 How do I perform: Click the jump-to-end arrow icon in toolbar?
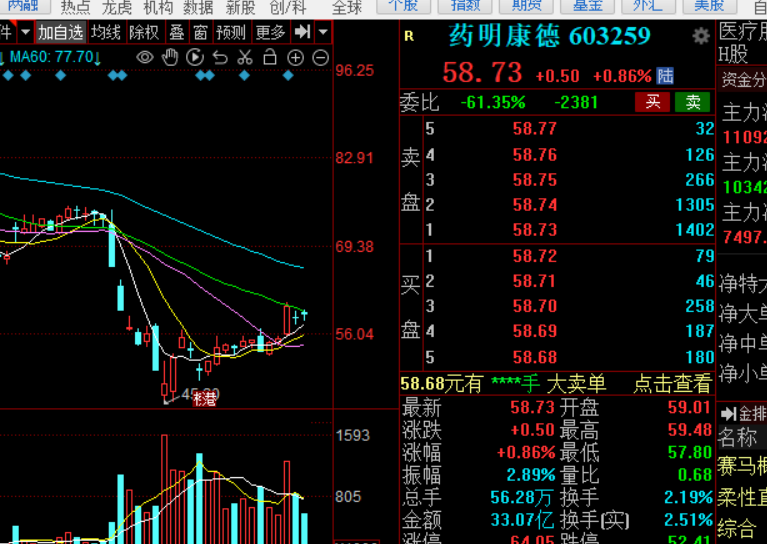[302, 32]
